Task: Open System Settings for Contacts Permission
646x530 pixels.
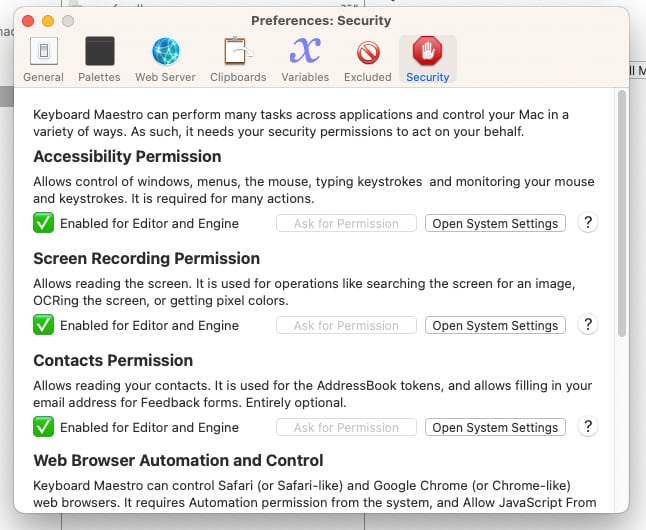Action: click(x=495, y=427)
